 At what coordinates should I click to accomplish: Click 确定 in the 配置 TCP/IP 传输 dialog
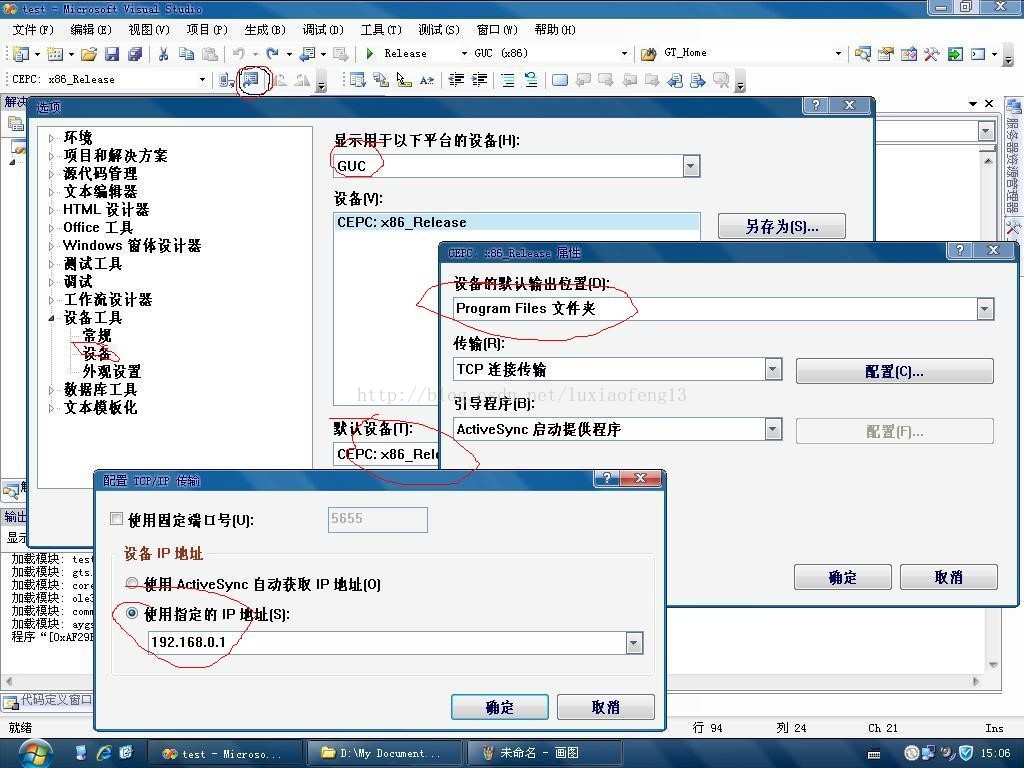coord(500,707)
